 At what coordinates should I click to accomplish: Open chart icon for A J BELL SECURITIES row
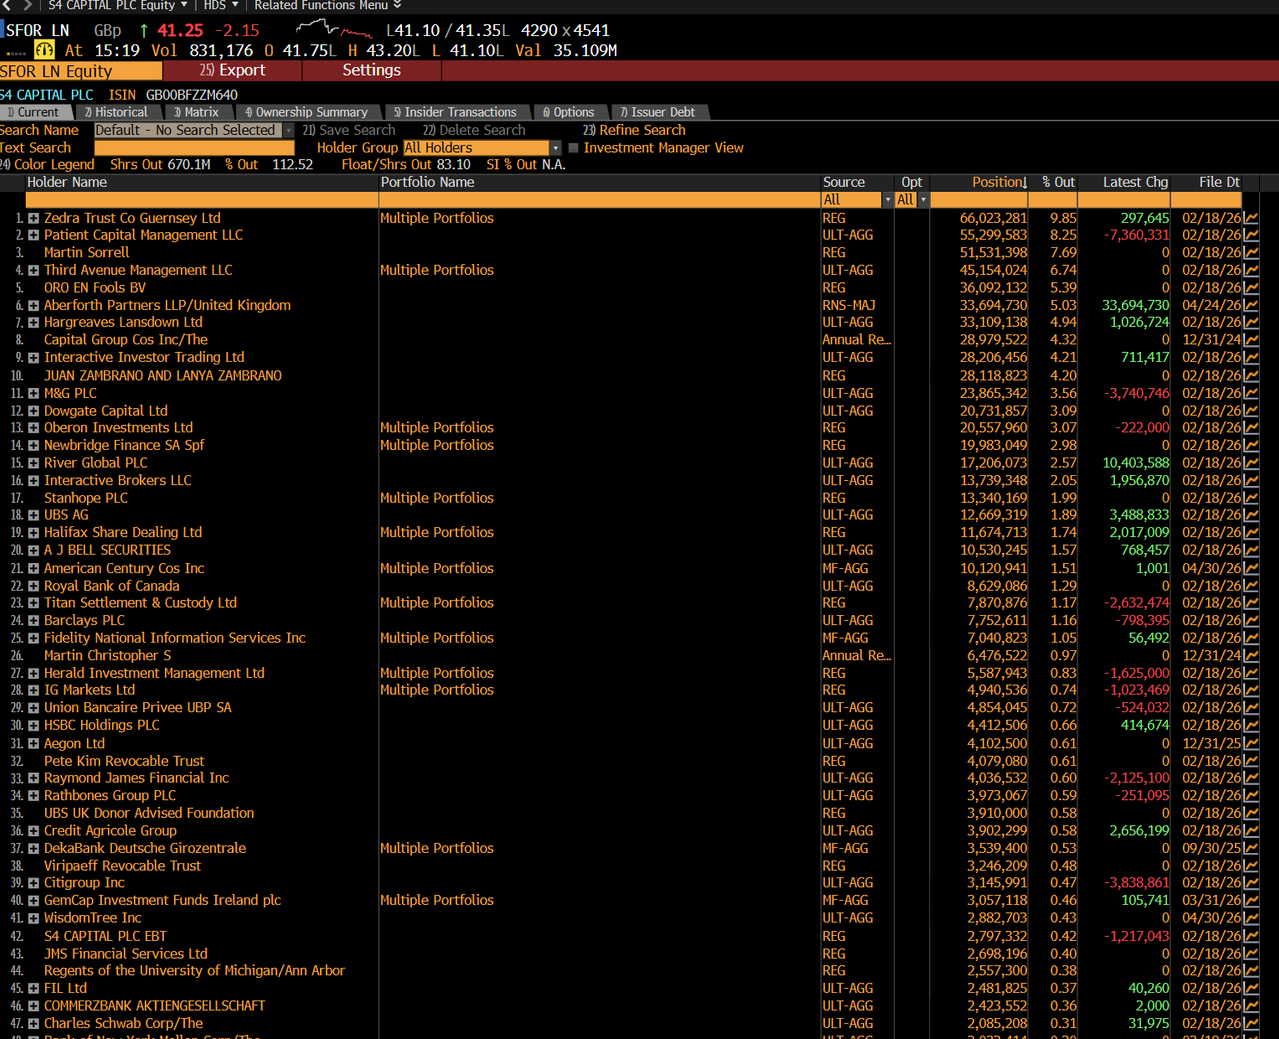point(1251,550)
